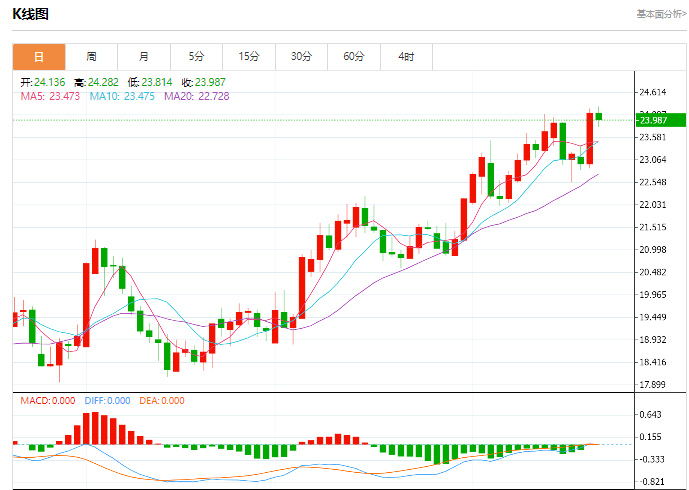Click the 低:23.814 low price
Image resolution: width=689 pixels, height=490 pixels.
click(x=150, y=82)
